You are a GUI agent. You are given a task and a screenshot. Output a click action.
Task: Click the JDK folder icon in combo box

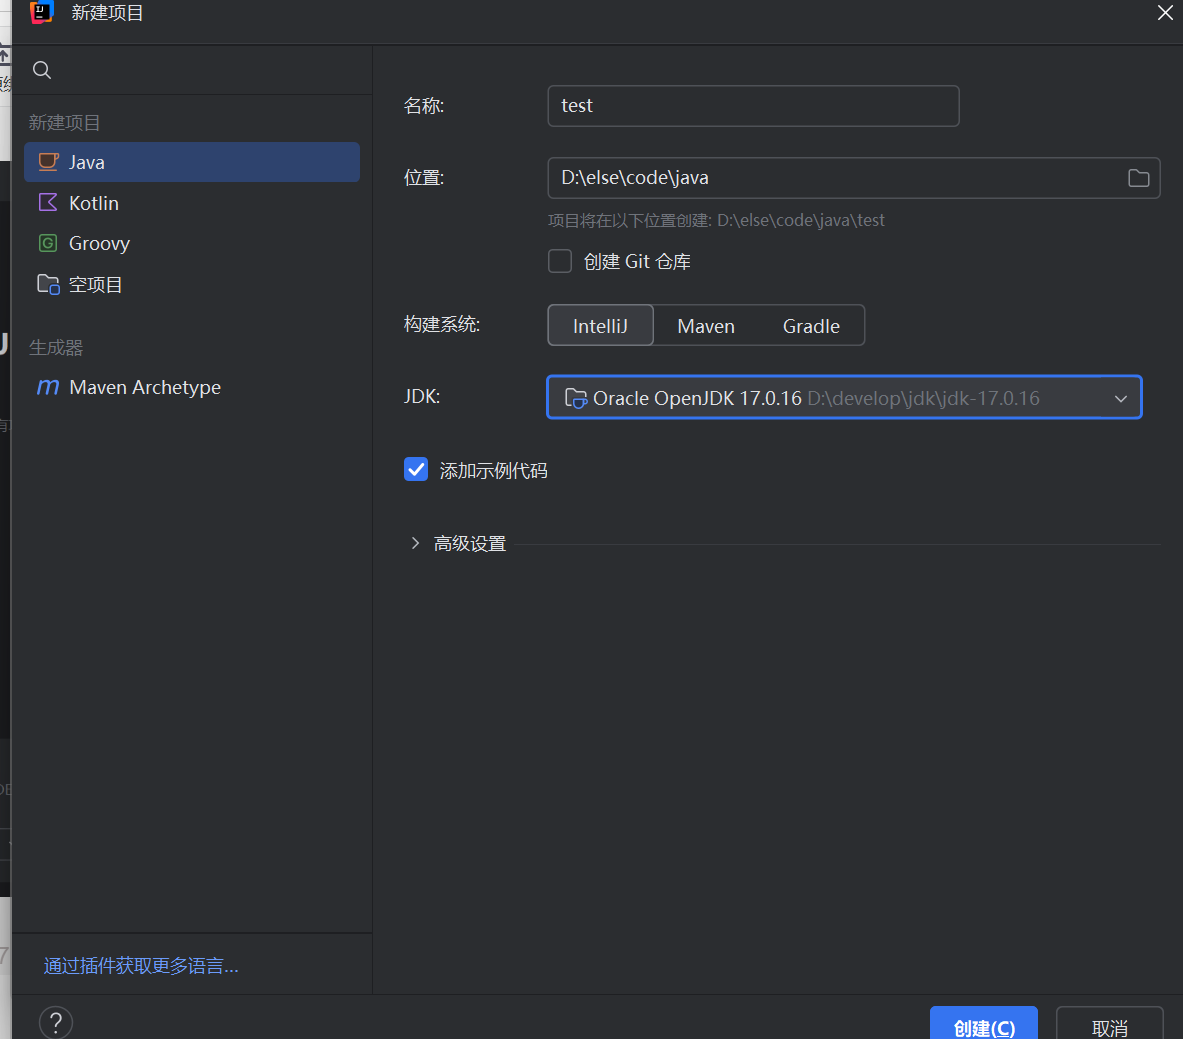(576, 398)
